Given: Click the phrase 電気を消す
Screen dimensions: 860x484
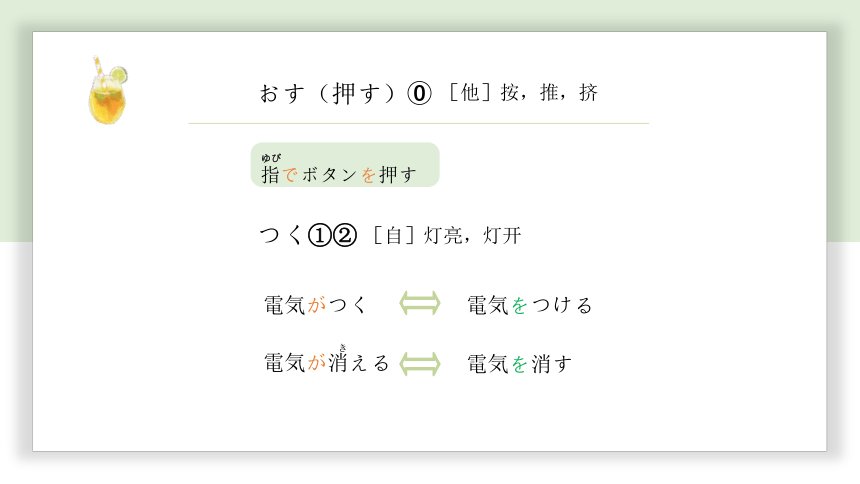Looking at the screenshot, I should coord(519,364).
